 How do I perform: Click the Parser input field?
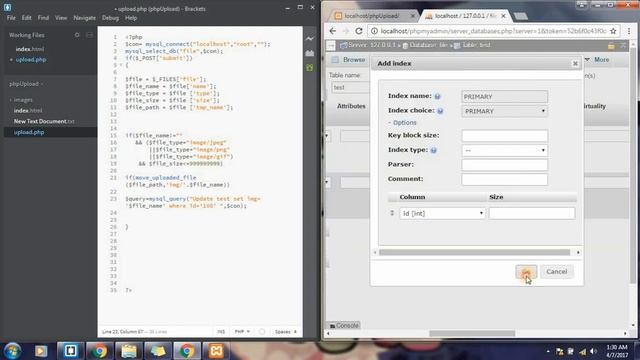pos(504,165)
